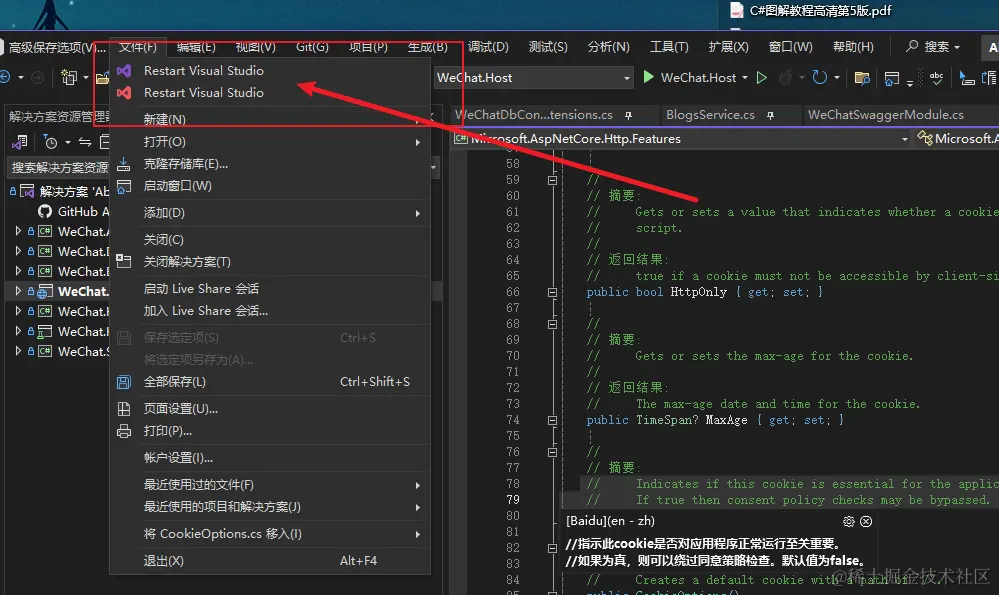Click the Page Setup icon

(x=124, y=409)
